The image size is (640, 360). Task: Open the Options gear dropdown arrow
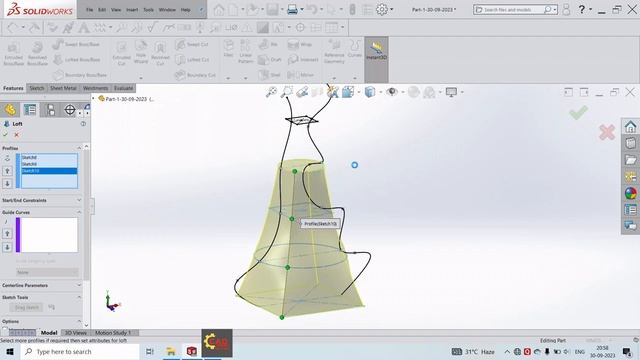(x=391, y=9)
